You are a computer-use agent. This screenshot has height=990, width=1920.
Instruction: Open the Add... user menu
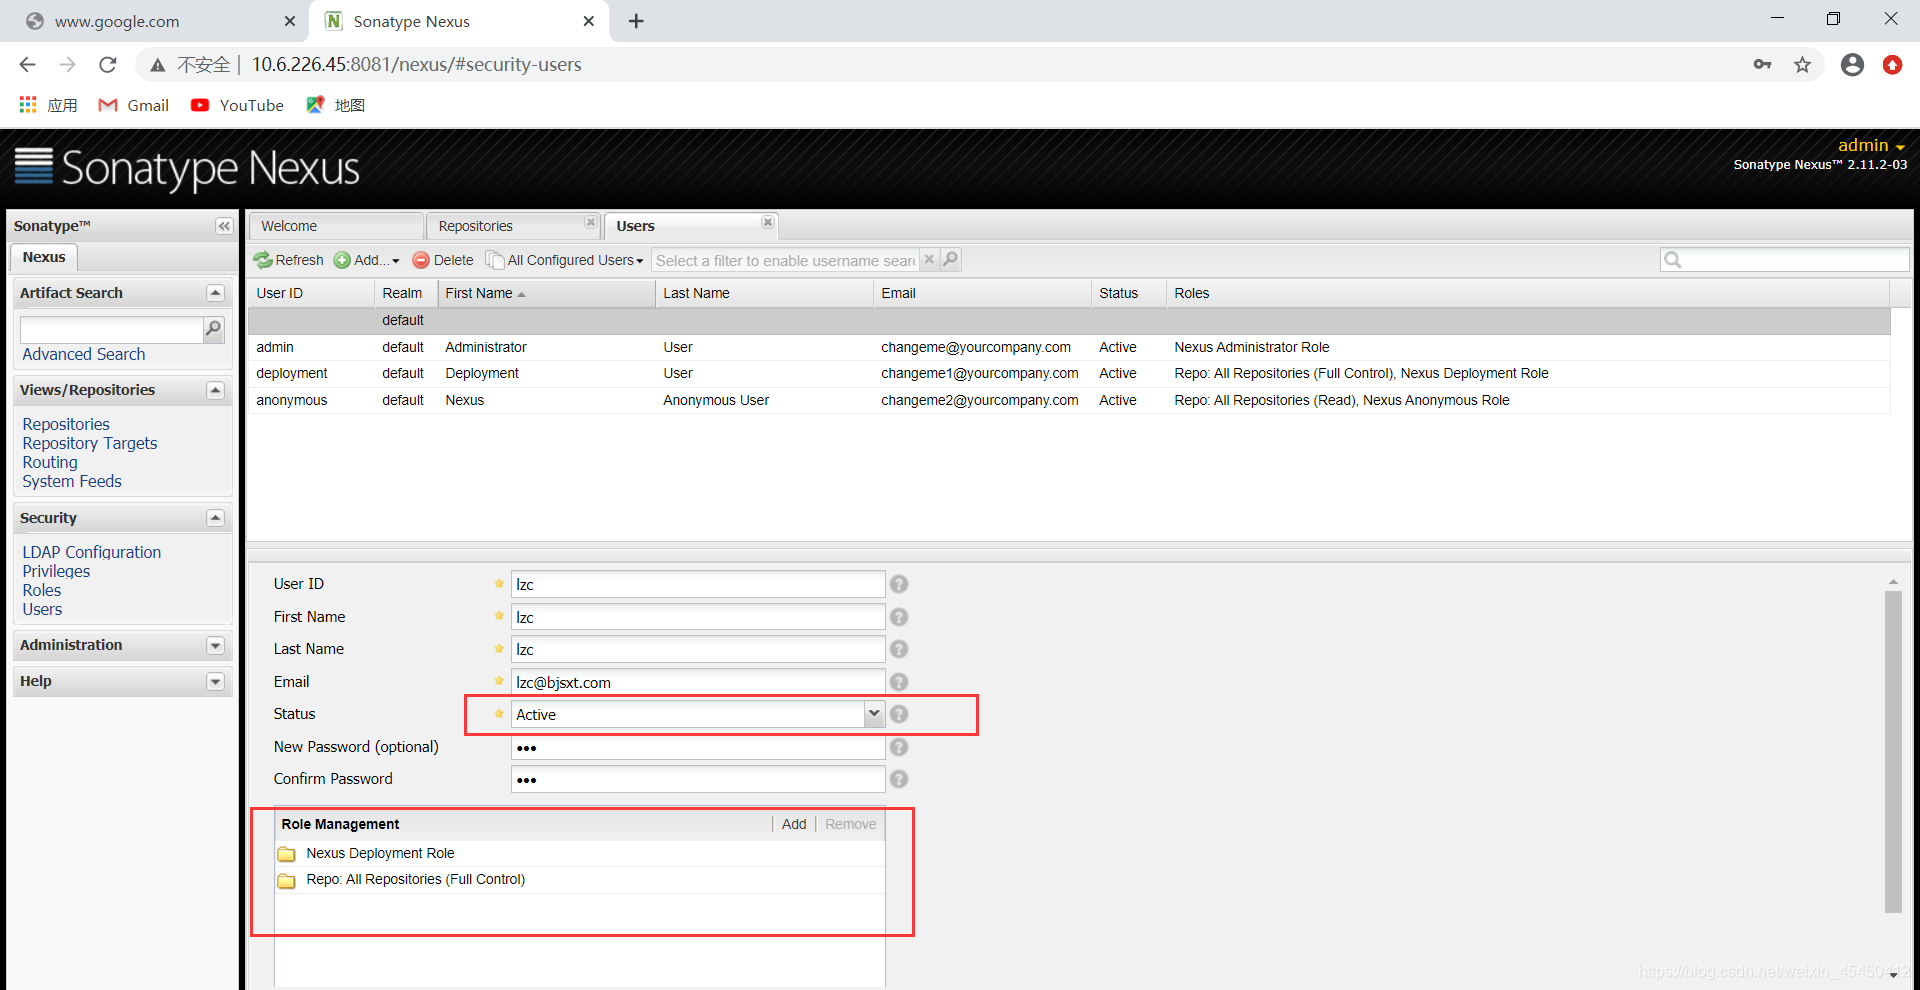point(367,260)
